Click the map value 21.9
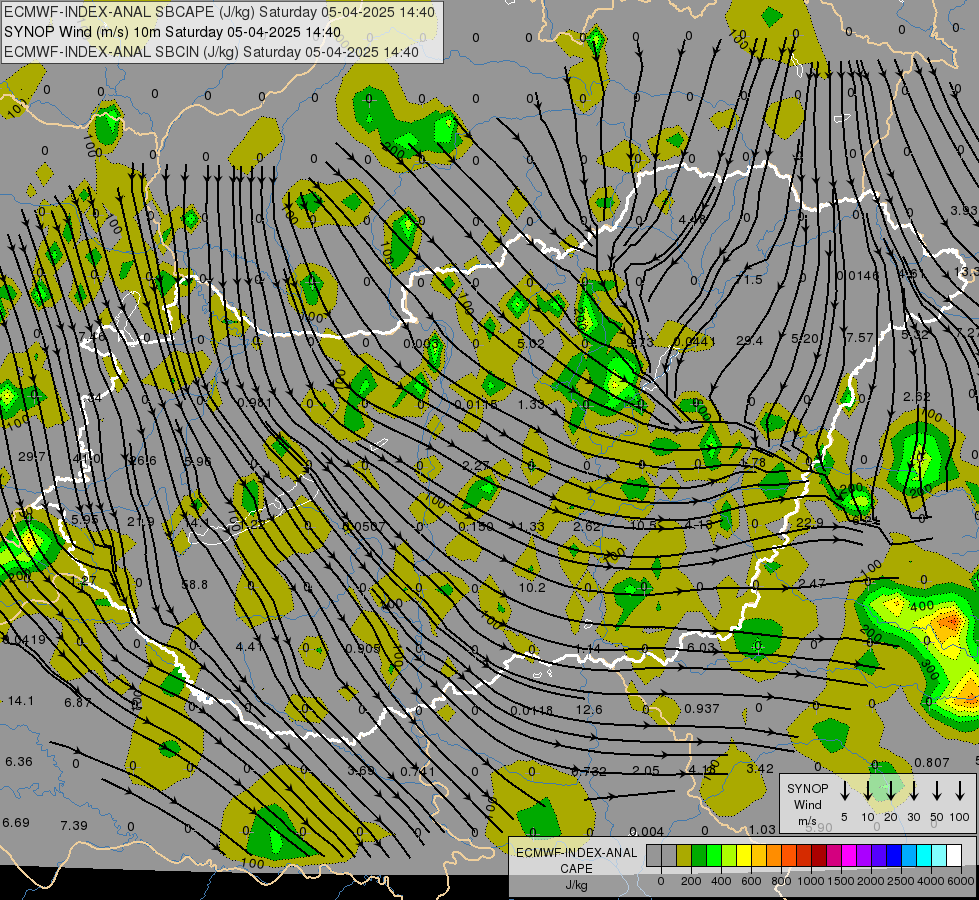 pos(140,521)
